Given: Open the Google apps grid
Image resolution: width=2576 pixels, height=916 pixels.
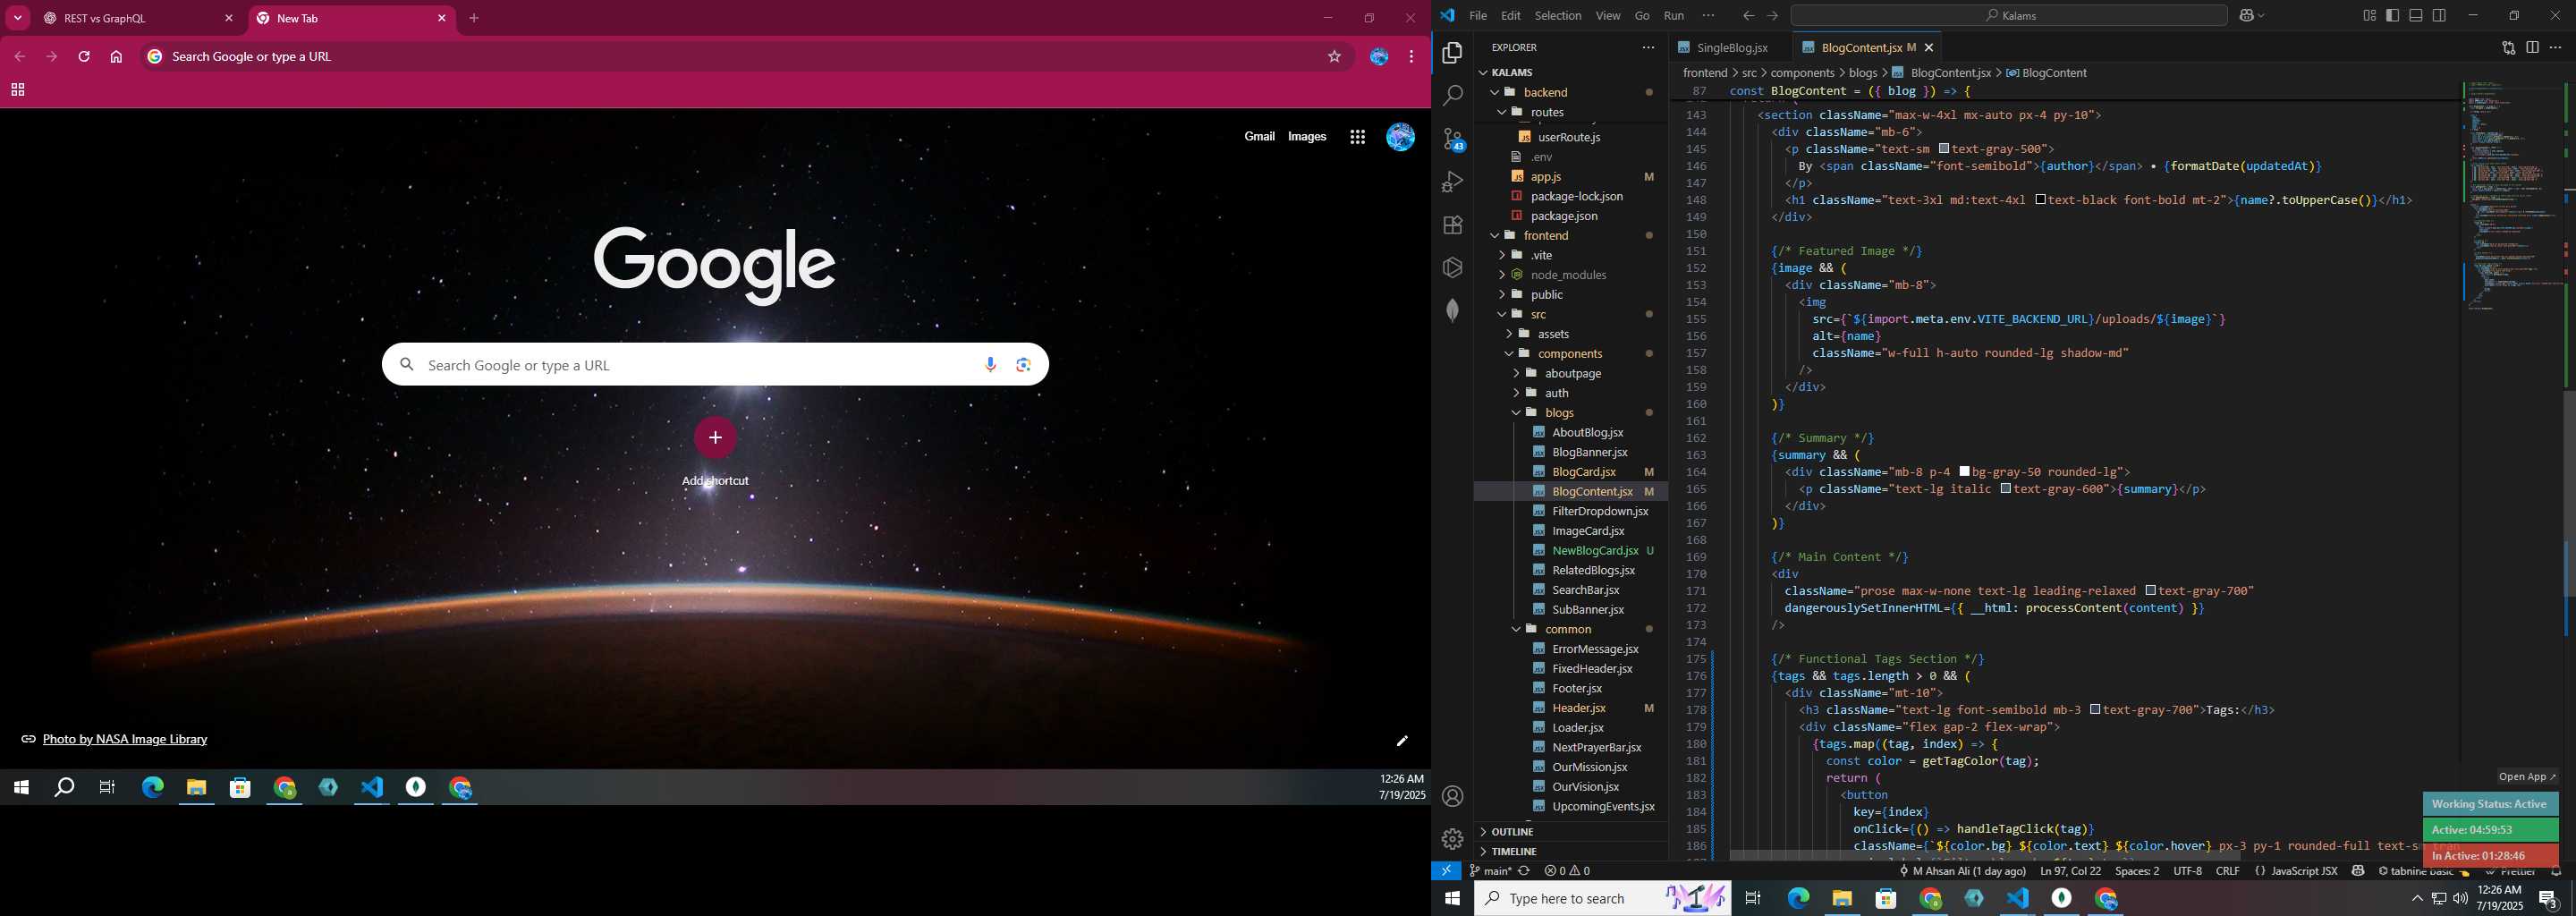Looking at the screenshot, I should coord(1357,137).
